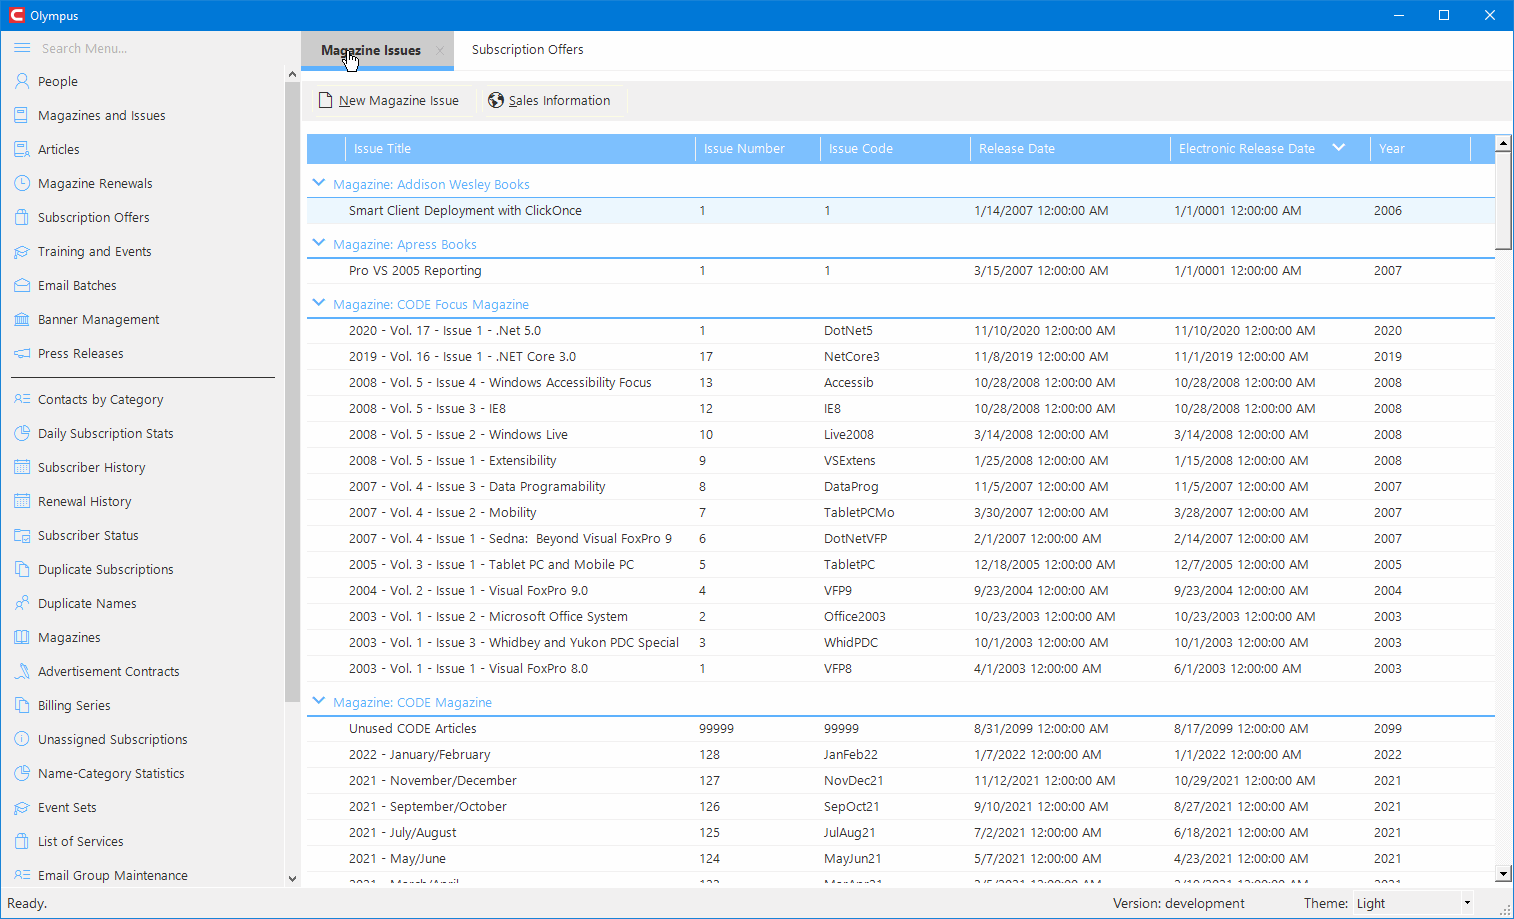Sort by the Issue Code column header
The height and width of the screenshot is (919, 1514).
click(895, 148)
